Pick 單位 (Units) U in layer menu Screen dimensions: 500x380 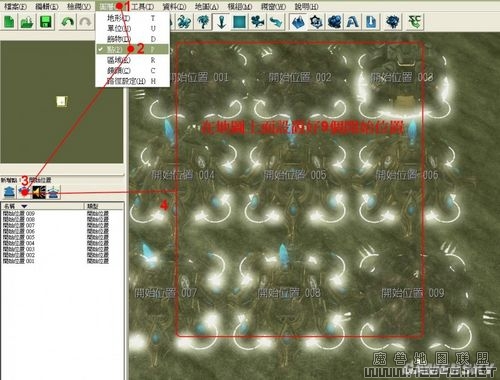tap(132, 28)
